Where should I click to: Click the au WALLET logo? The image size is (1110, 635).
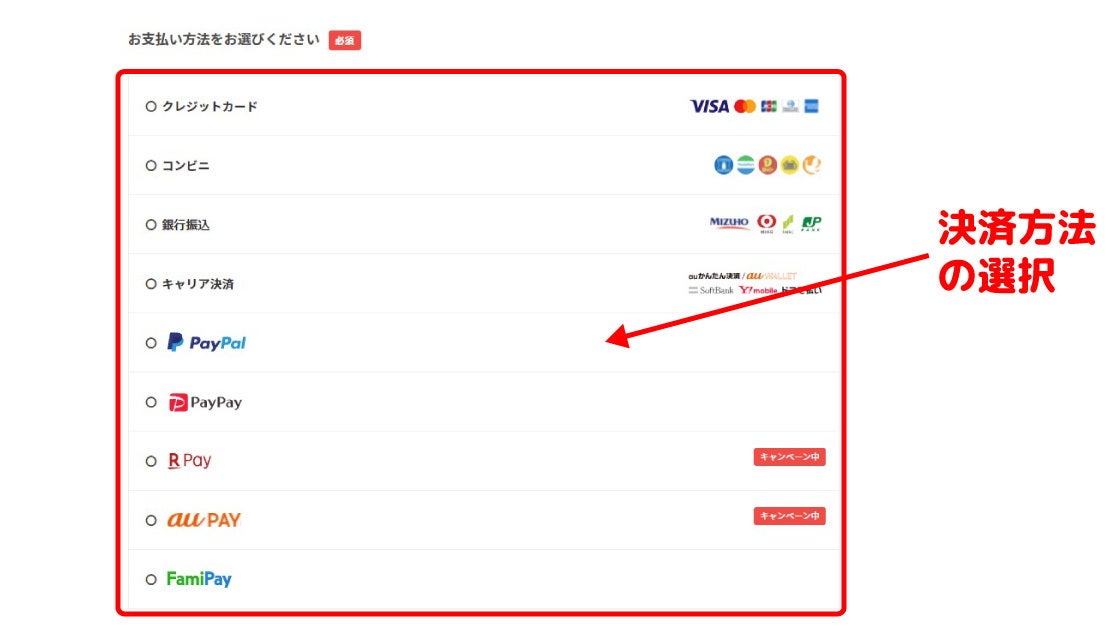coord(771,276)
